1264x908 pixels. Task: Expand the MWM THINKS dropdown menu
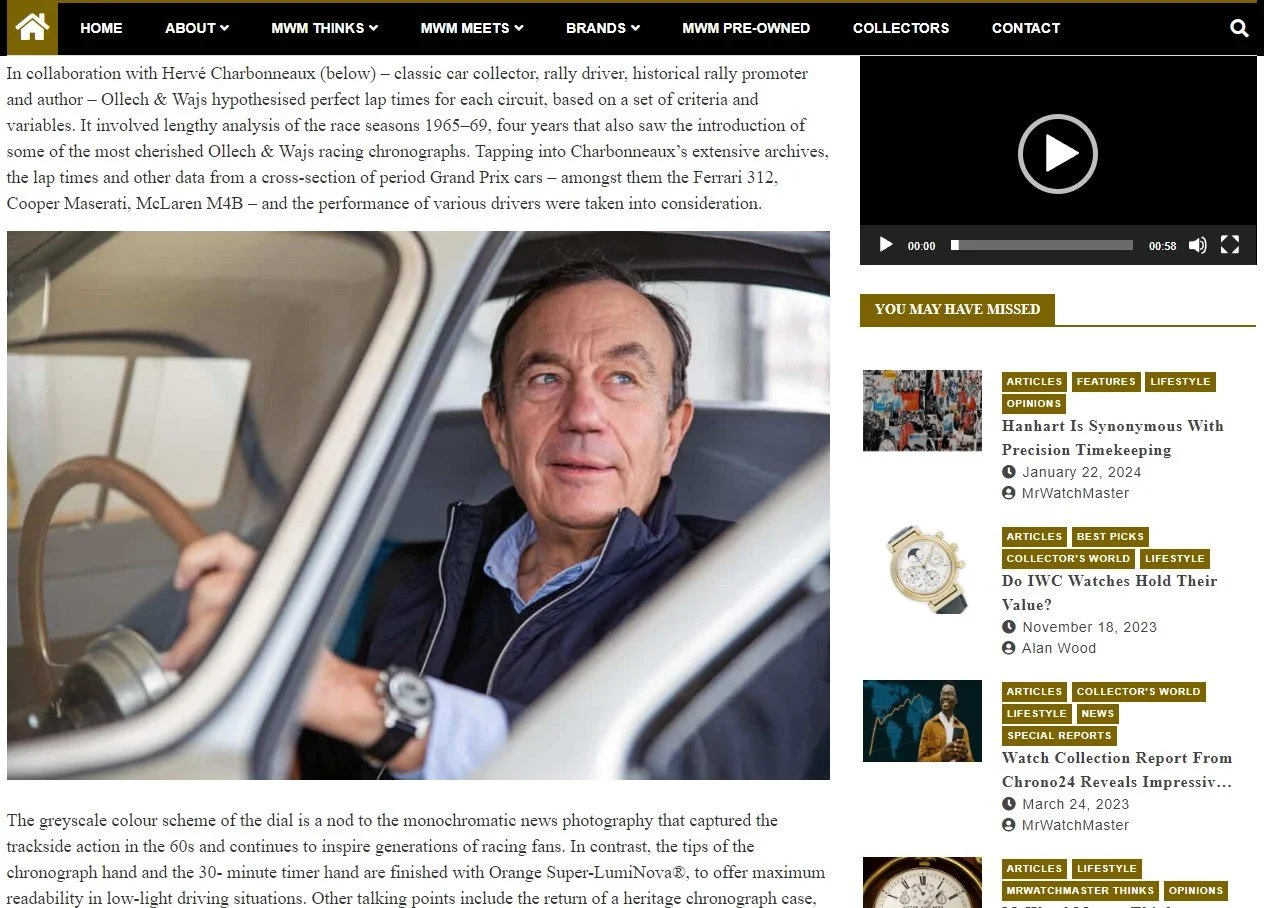pyautogui.click(x=325, y=28)
